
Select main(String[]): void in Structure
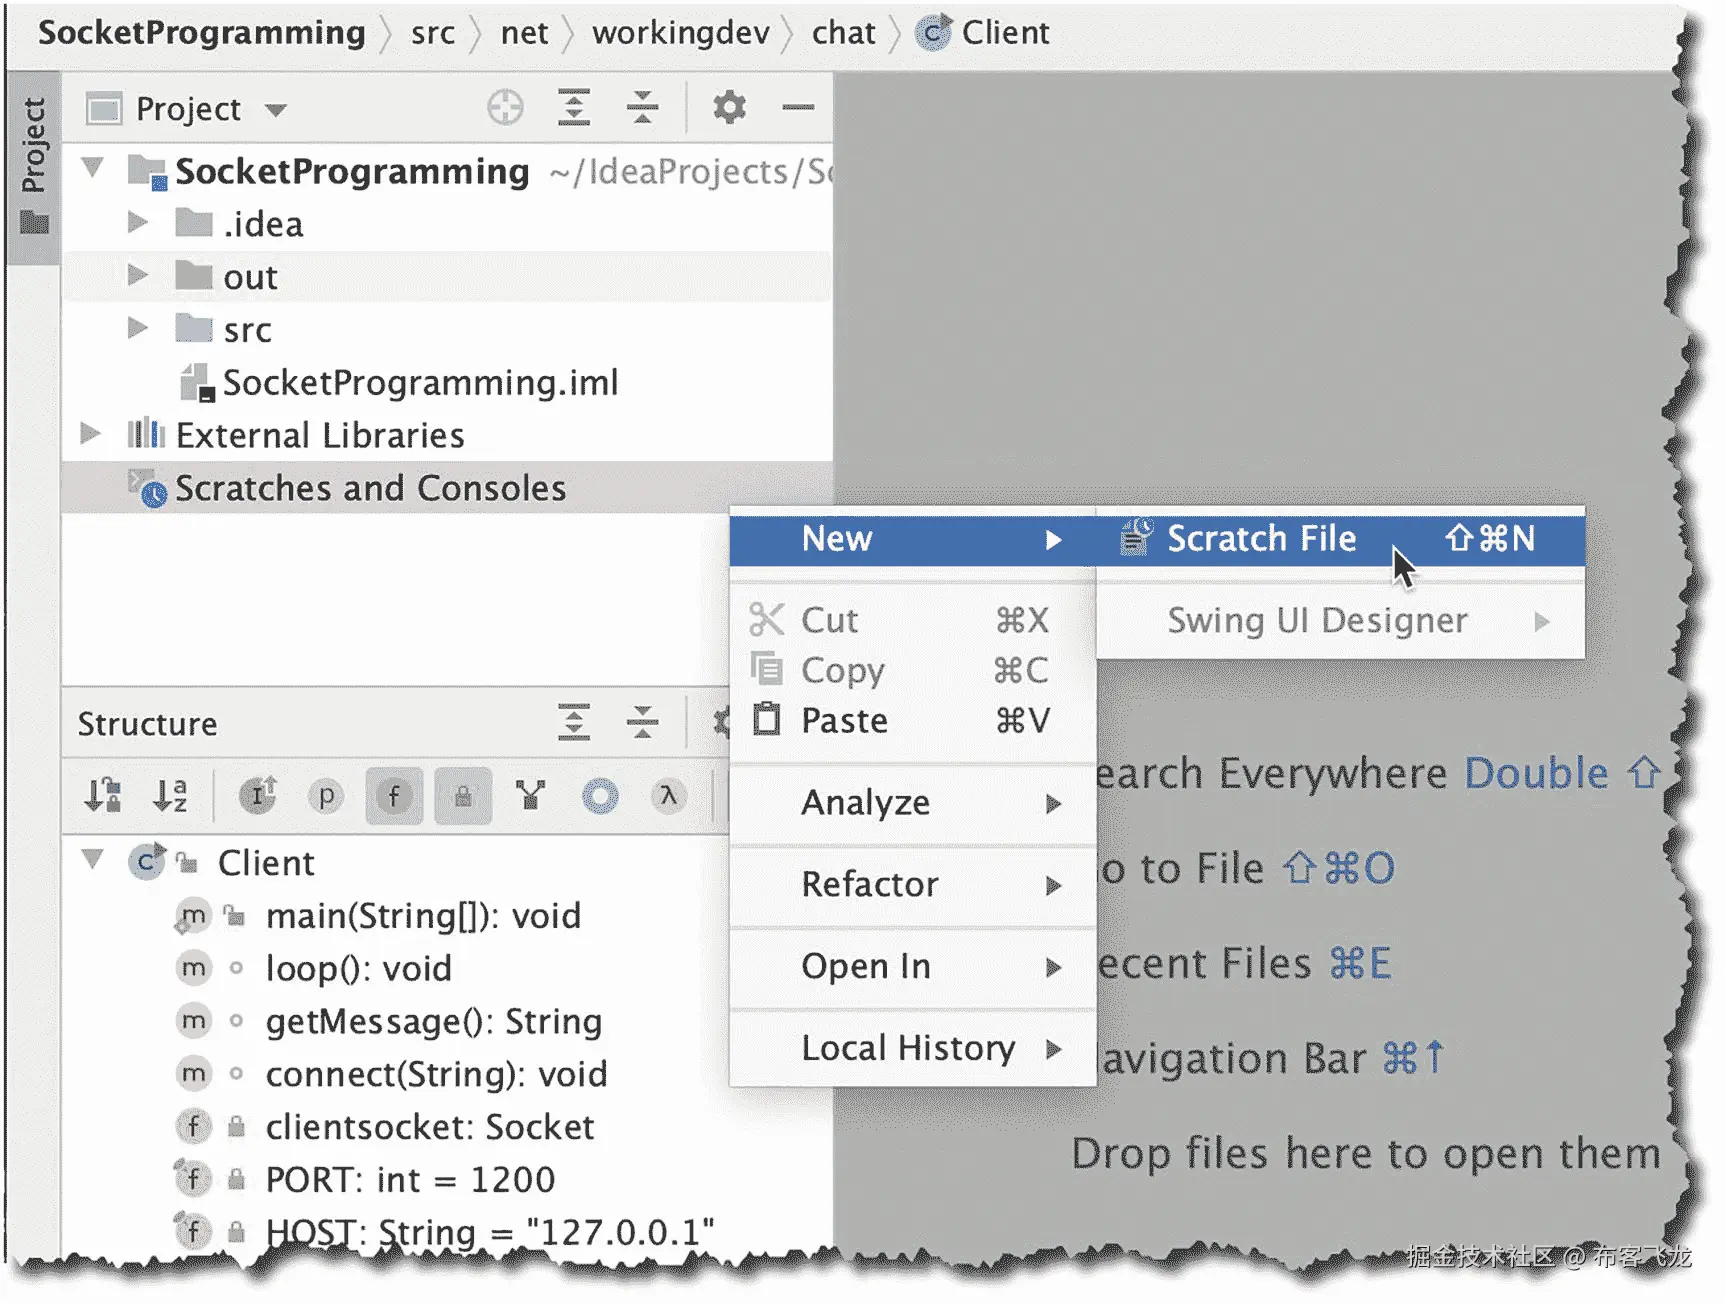pos(423,916)
